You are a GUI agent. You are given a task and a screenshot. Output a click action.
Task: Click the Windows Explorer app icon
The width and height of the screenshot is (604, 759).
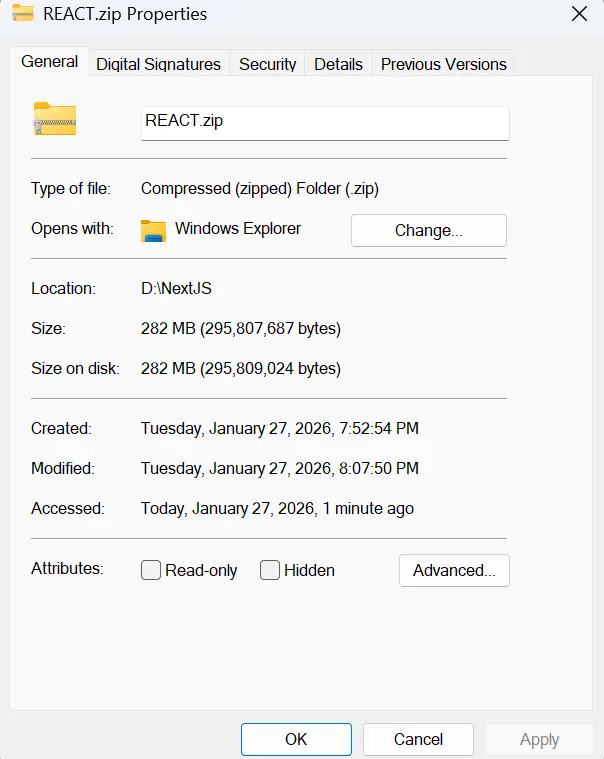(x=153, y=230)
